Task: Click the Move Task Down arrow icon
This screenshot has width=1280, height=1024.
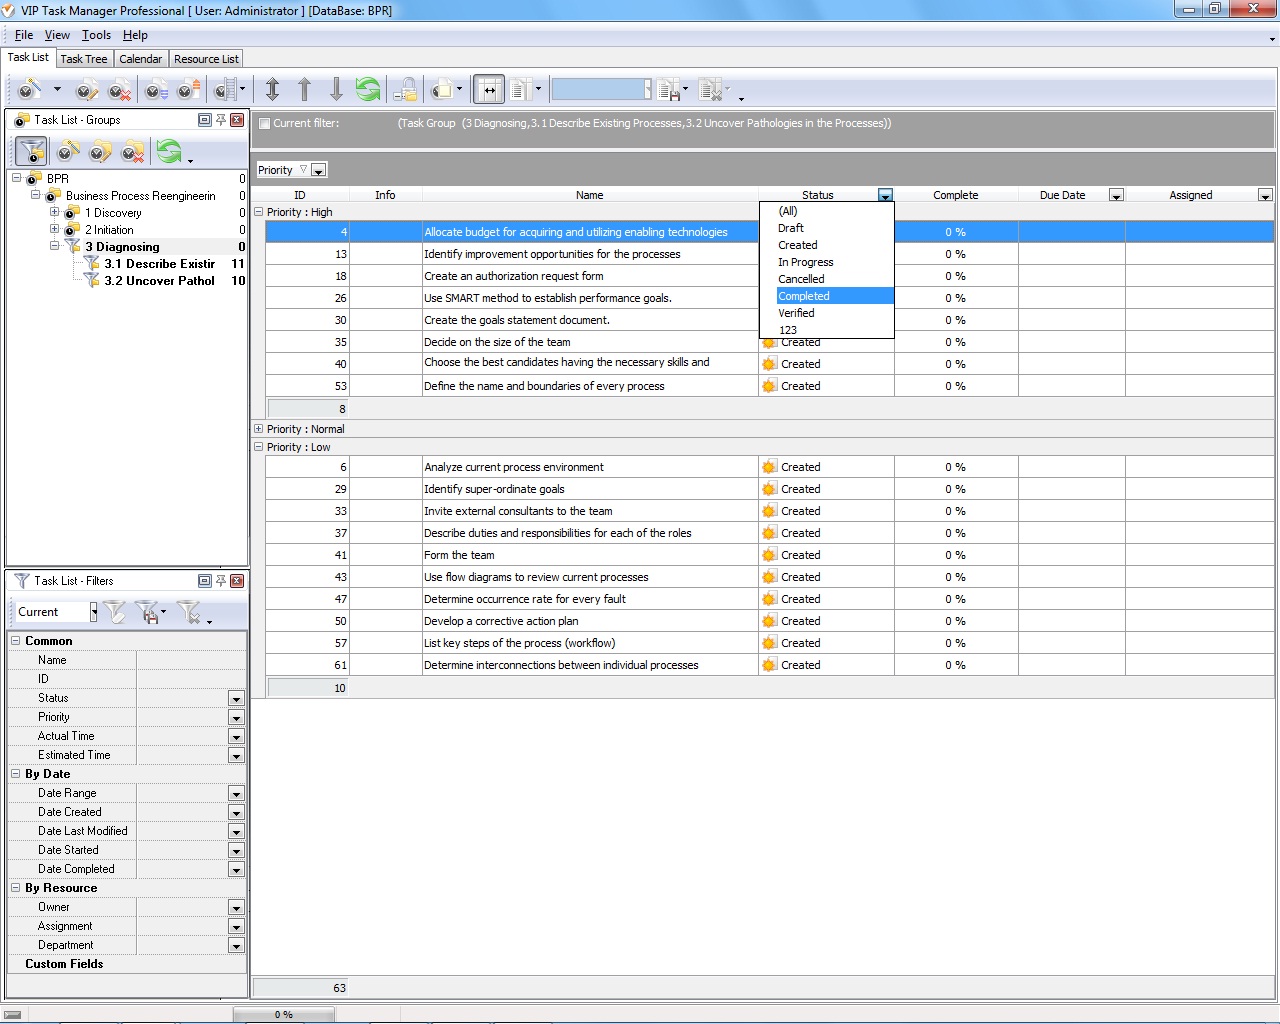Action: click(336, 90)
